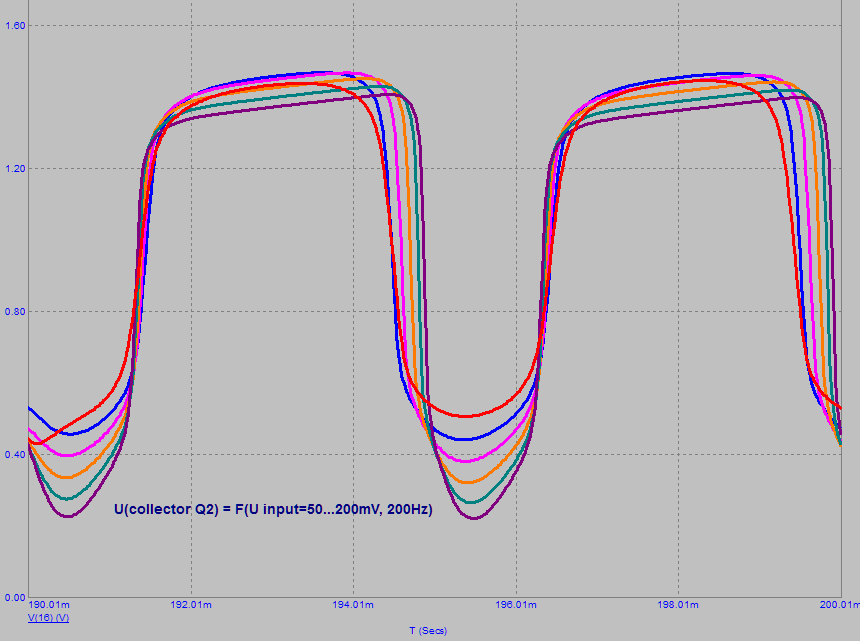Click purple curve's first trough near 190.5m
The width and height of the screenshot is (860, 641).
click(68, 516)
